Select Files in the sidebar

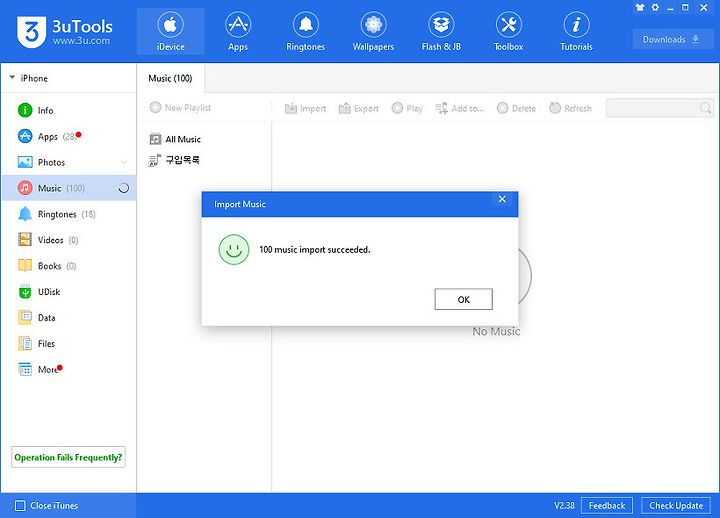point(69,343)
